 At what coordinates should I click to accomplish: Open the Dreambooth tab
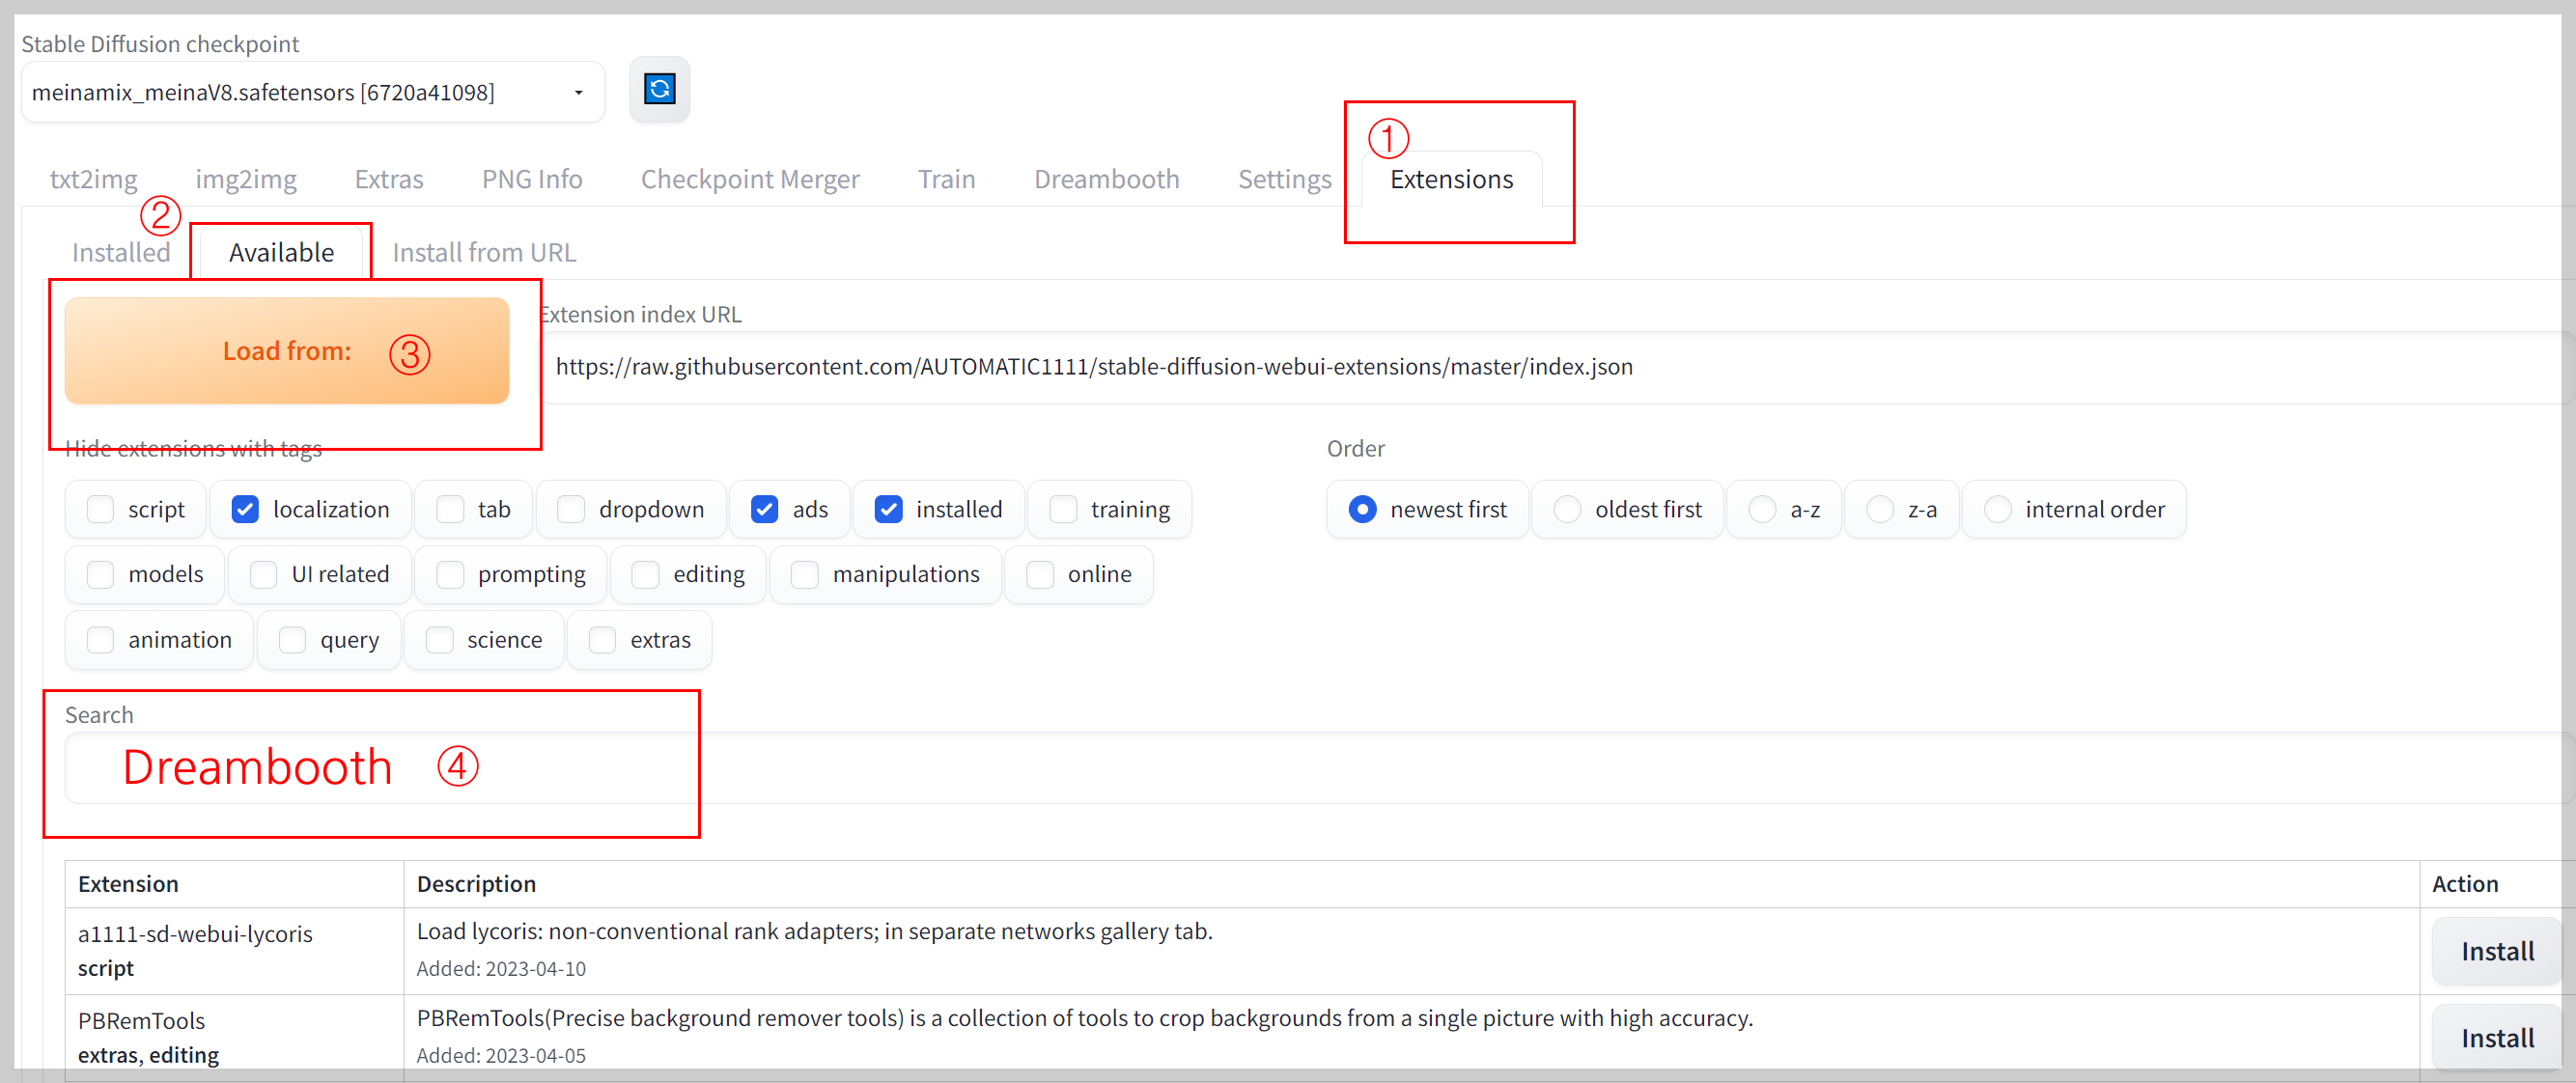pyautogui.click(x=1106, y=179)
